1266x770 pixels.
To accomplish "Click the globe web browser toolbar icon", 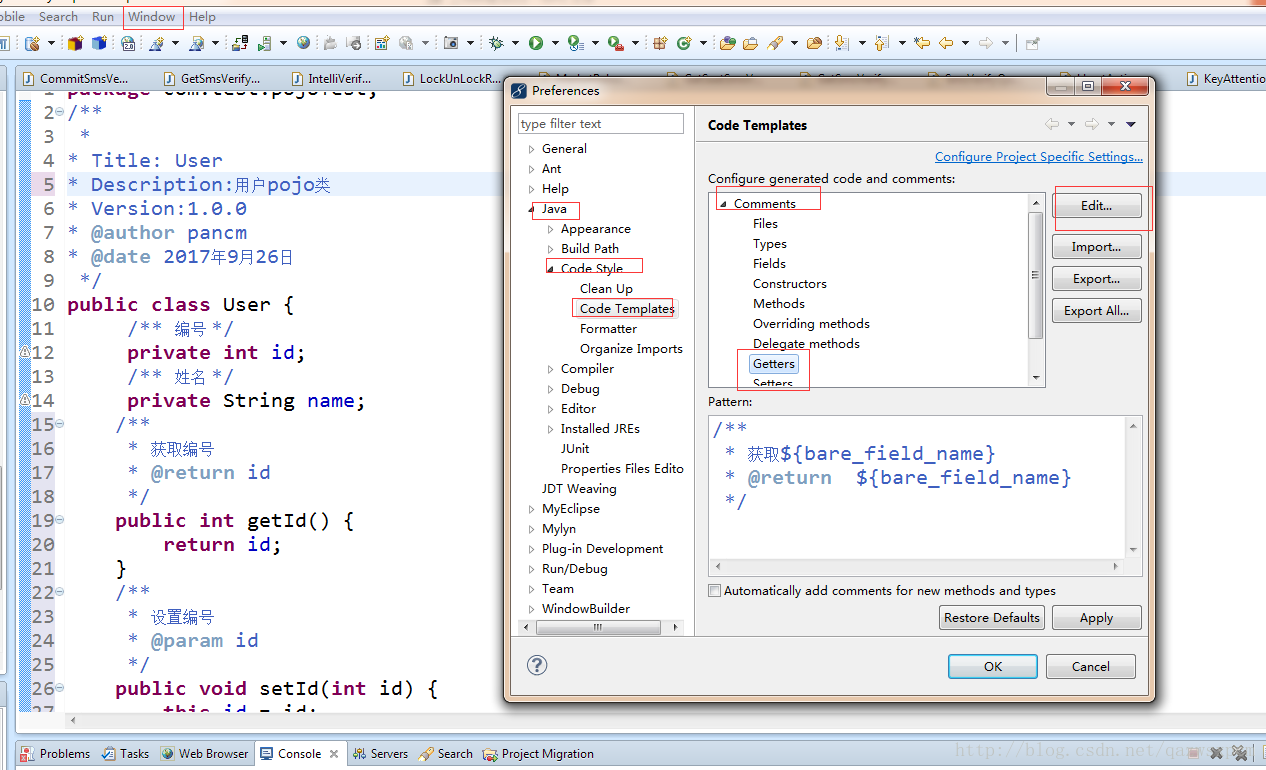I will click(303, 43).
